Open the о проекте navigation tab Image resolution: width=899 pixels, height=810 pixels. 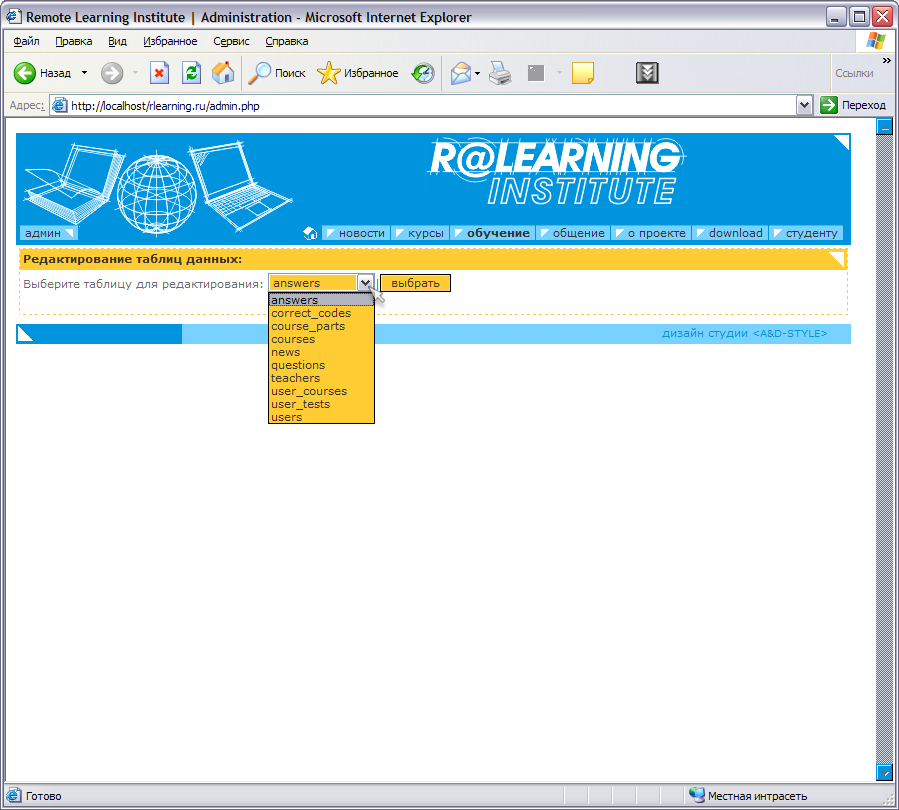[651, 233]
